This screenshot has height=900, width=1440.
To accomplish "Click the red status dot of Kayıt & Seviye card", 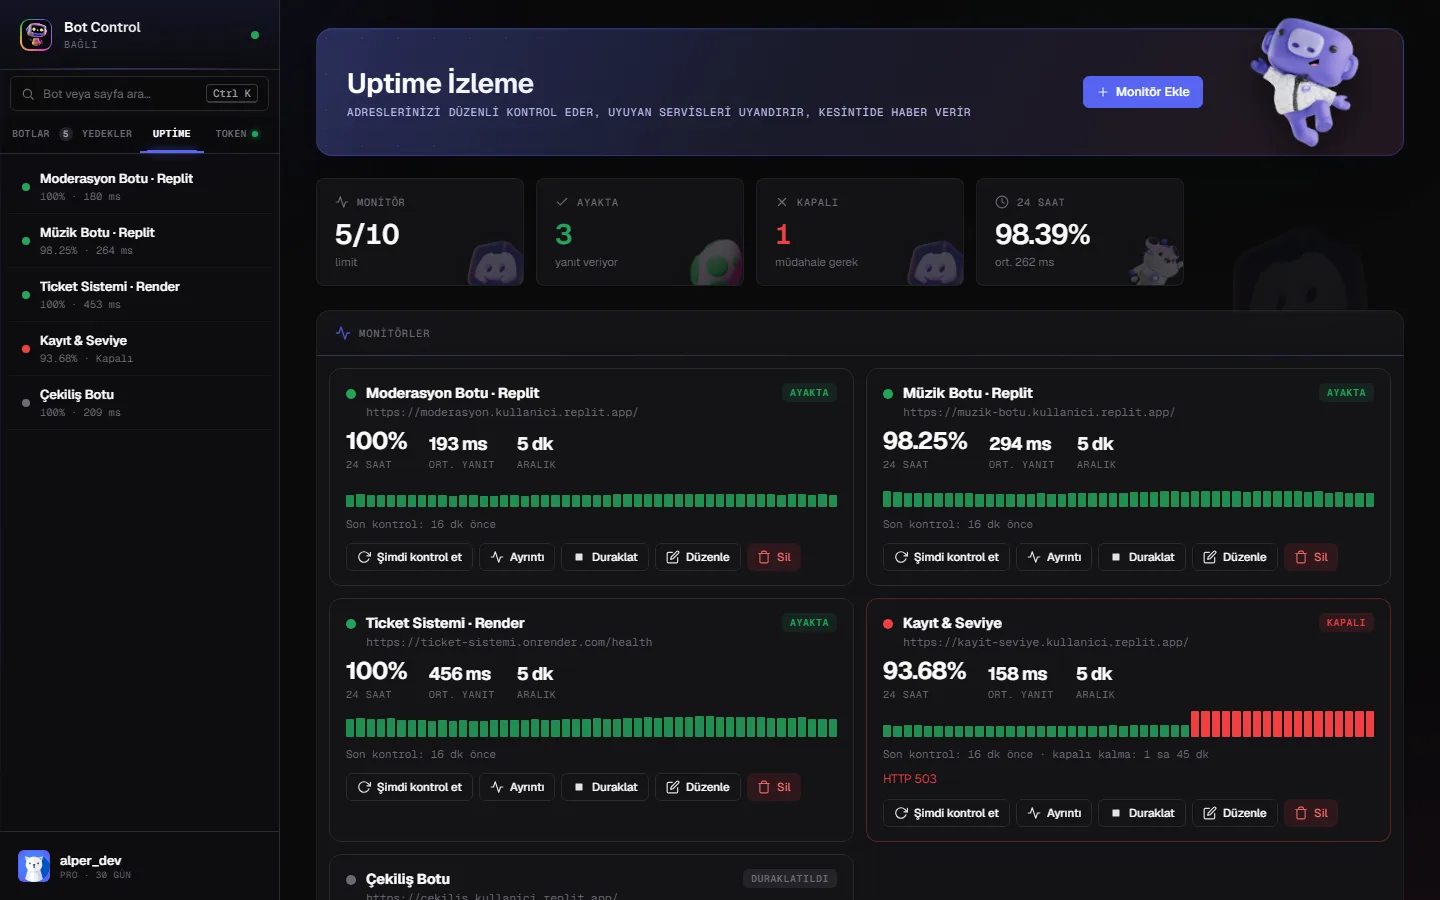I will pos(888,624).
